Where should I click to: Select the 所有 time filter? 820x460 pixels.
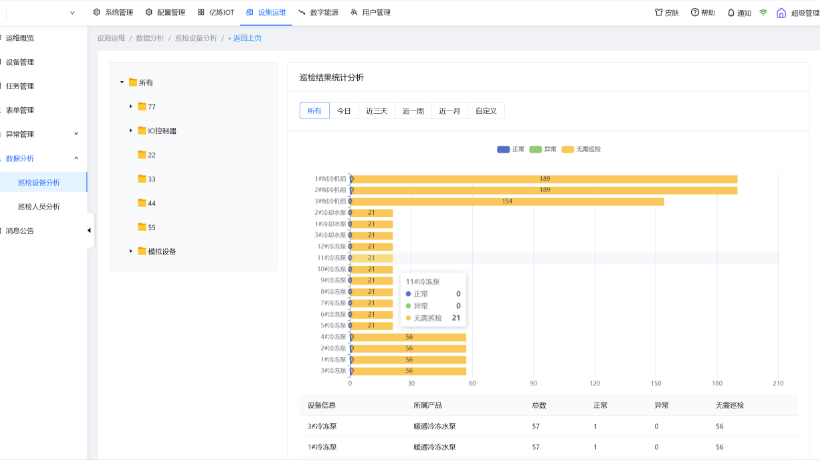click(314, 111)
